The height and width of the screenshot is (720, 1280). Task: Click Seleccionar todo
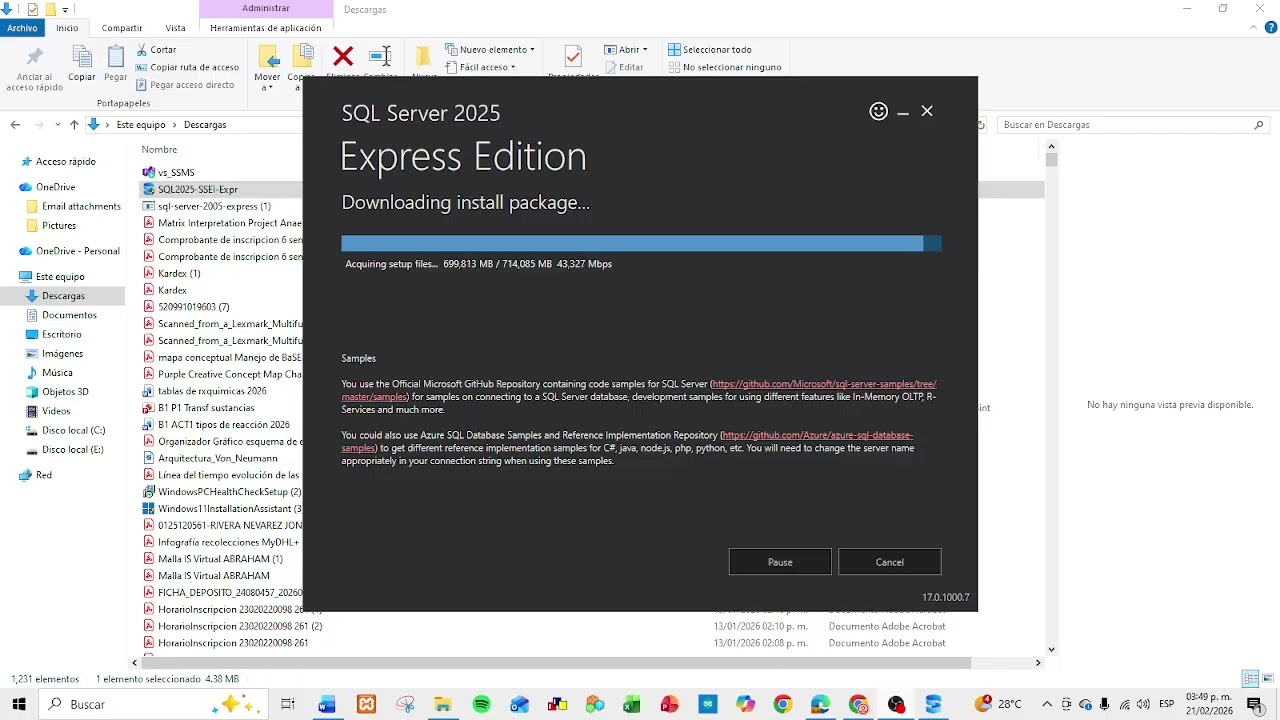click(x=710, y=49)
